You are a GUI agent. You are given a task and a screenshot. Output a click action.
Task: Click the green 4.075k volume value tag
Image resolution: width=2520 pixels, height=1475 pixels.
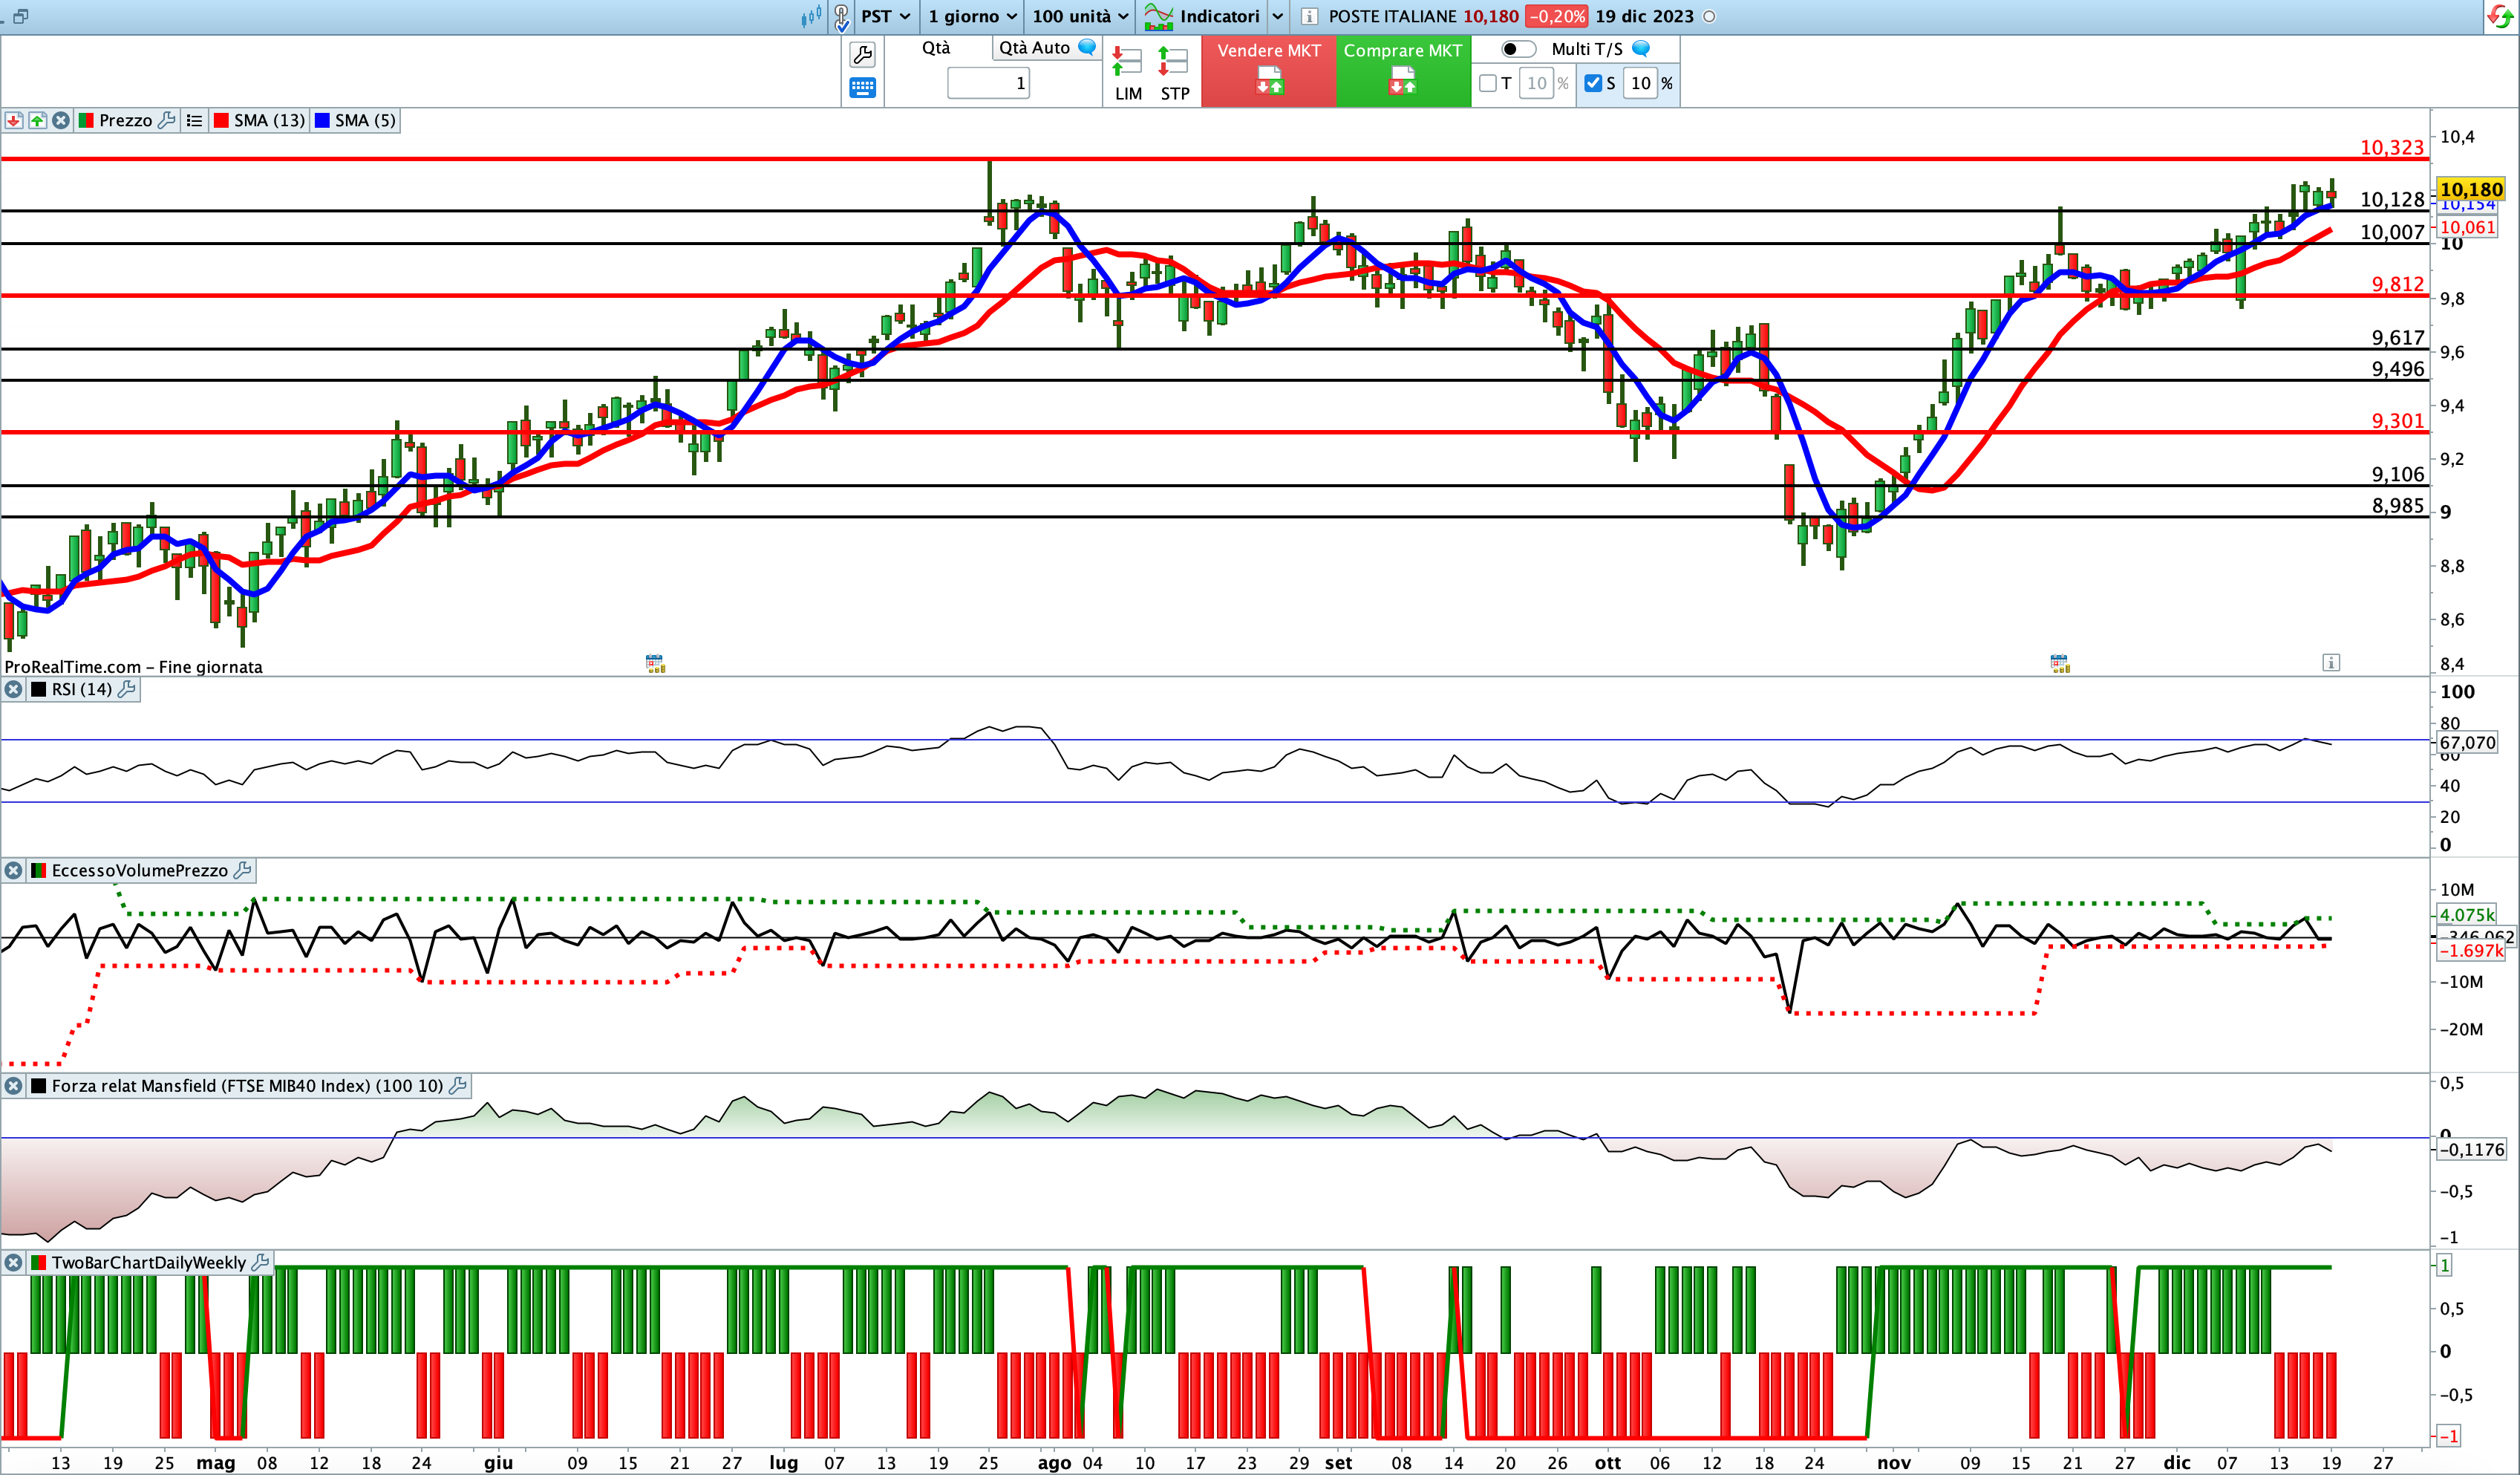[x=2466, y=914]
